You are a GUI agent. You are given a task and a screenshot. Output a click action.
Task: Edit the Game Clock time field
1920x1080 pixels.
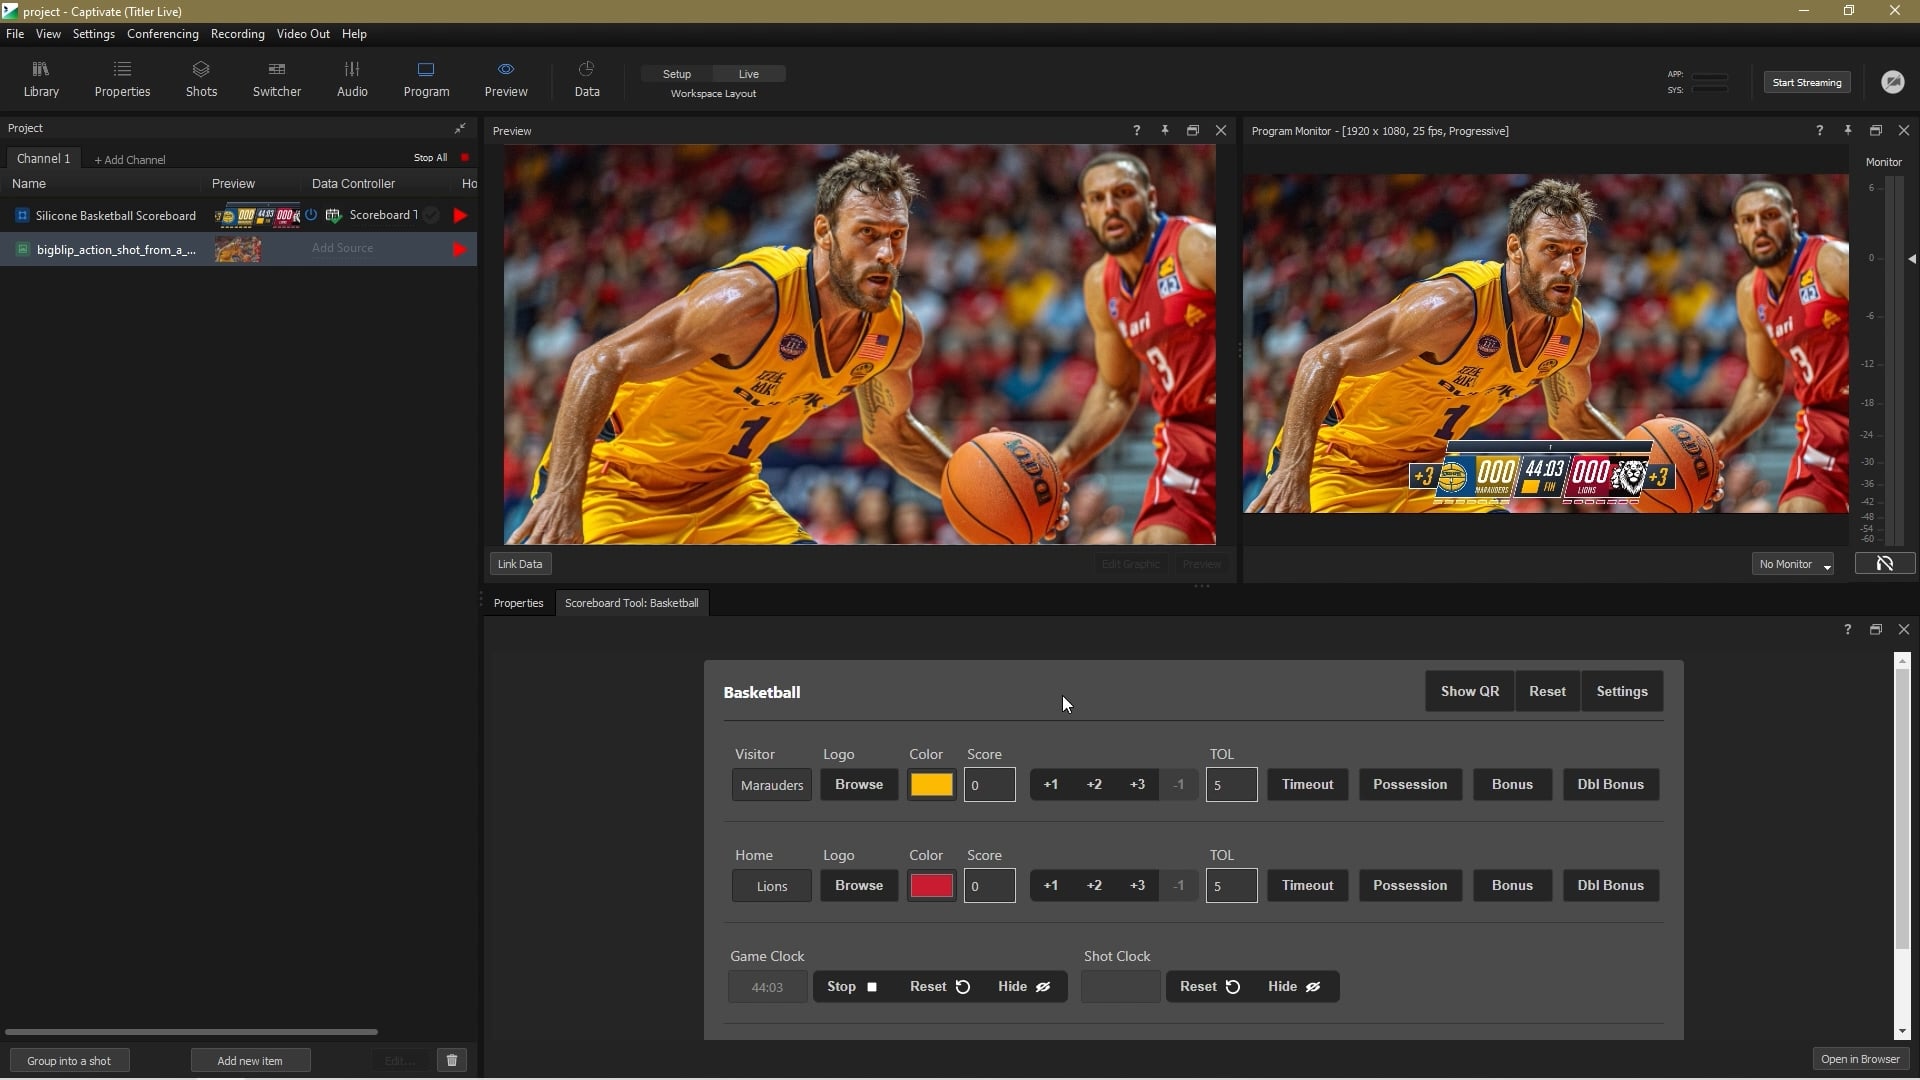tap(766, 987)
